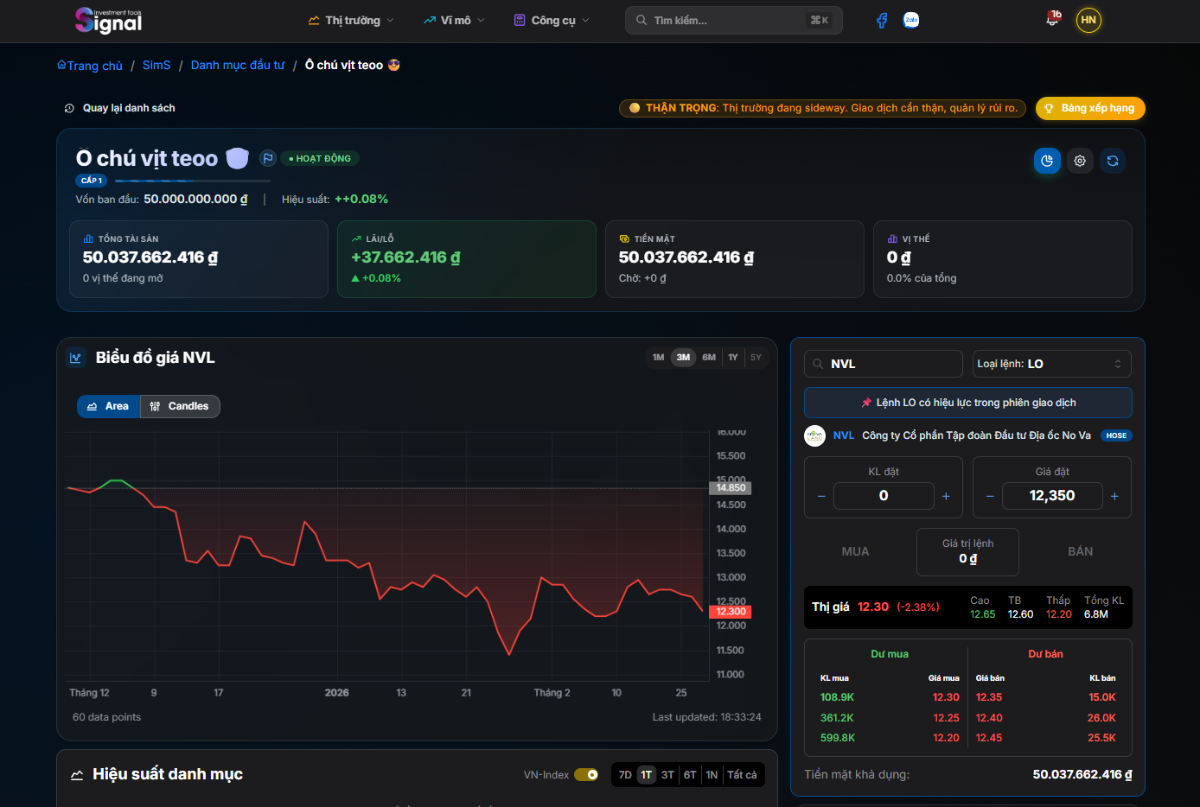Click flag icon beside portfolio name

tap(268, 158)
